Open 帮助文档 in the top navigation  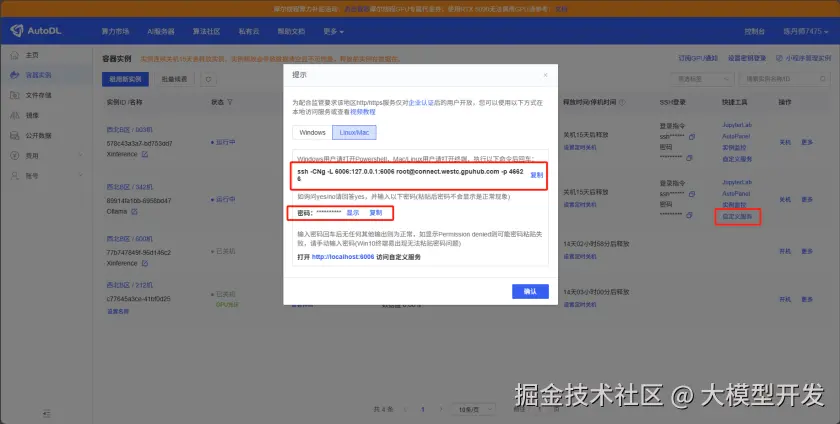(x=291, y=32)
